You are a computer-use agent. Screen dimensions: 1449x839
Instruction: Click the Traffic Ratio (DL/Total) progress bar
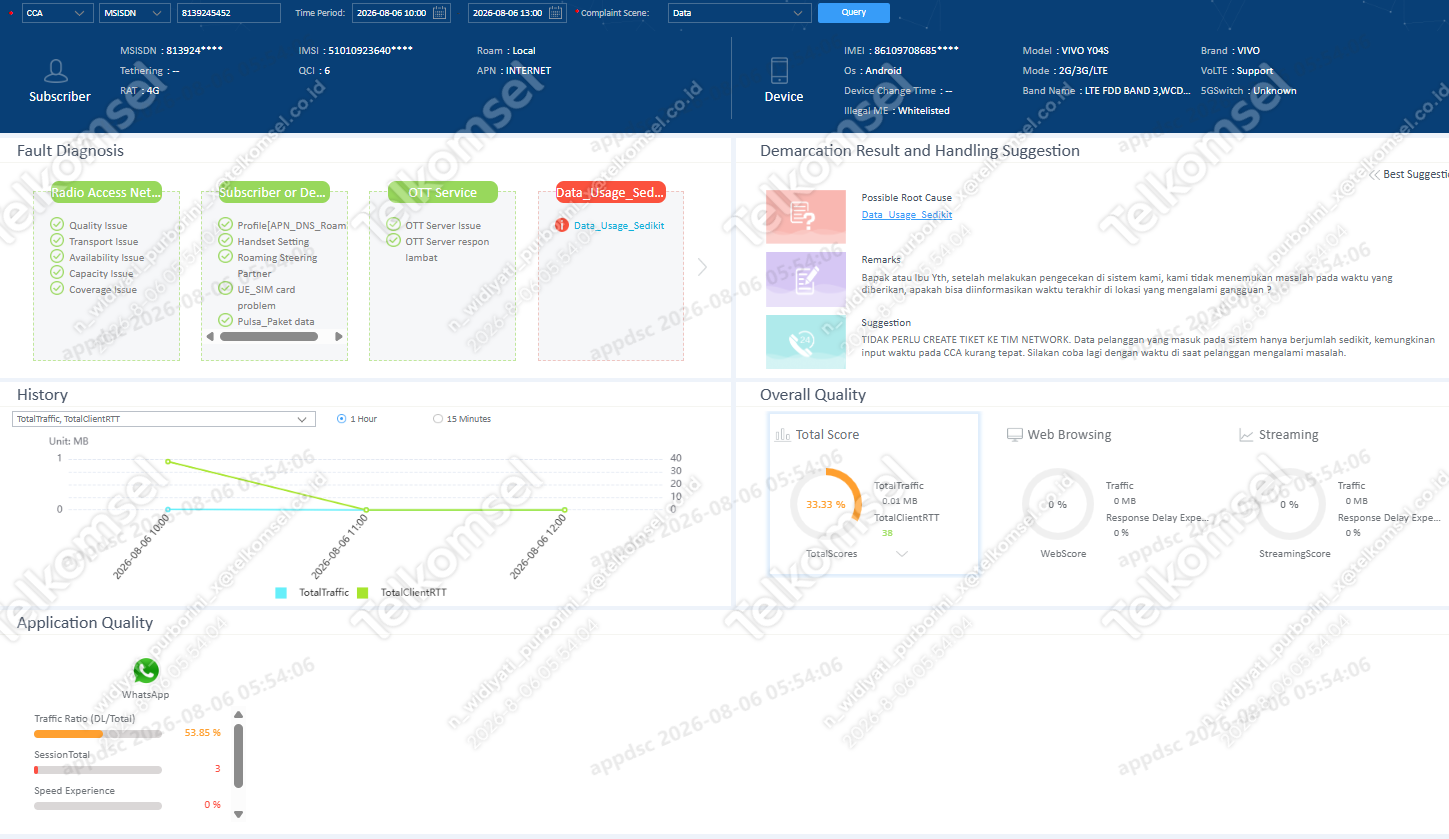(98, 734)
